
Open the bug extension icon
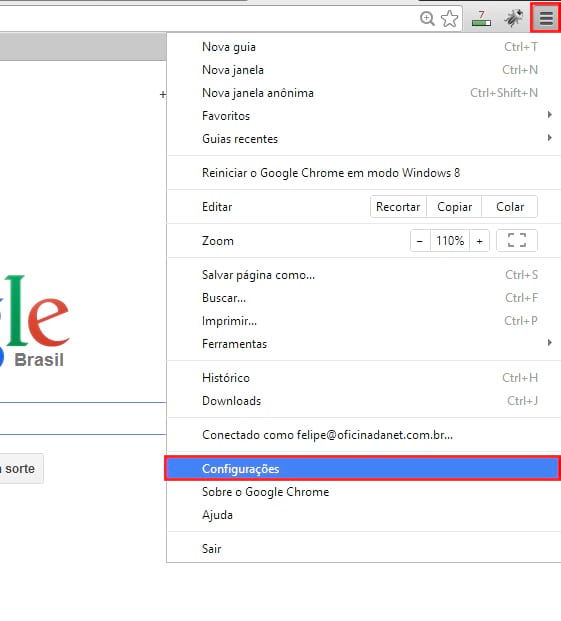coord(514,18)
